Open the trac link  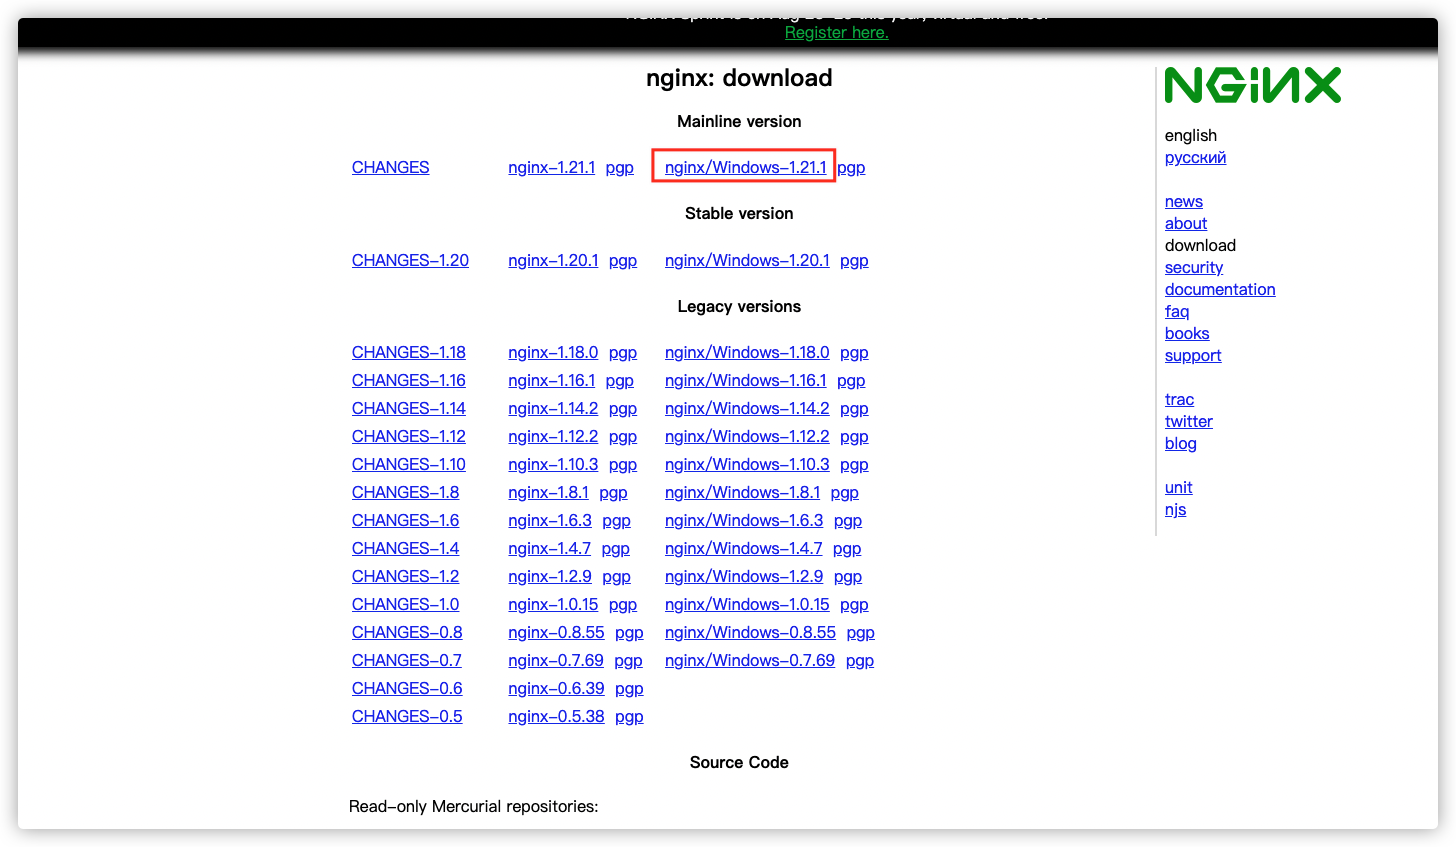pos(1179,400)
